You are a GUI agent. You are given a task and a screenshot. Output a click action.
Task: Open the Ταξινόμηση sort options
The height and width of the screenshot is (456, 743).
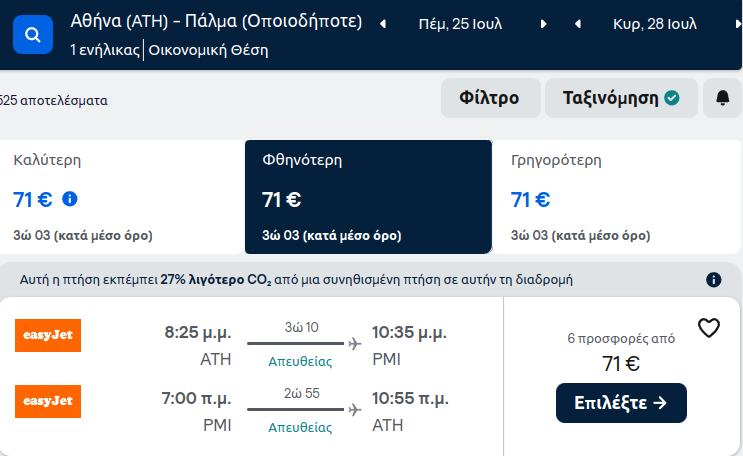pos(621,98)
